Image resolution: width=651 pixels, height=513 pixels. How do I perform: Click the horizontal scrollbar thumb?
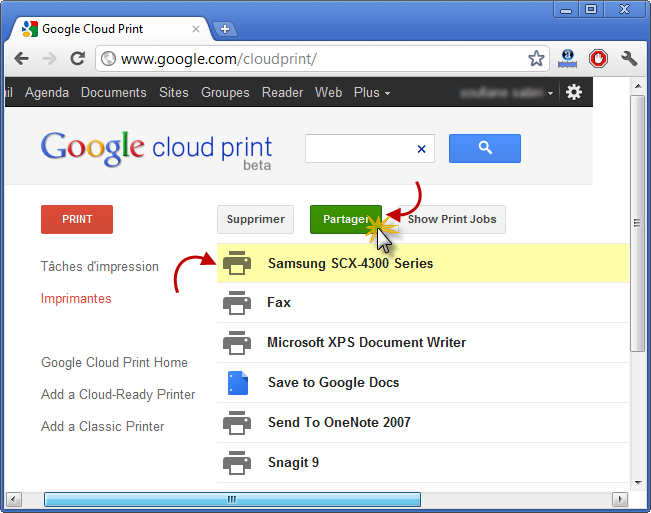(x=232, y=499)
